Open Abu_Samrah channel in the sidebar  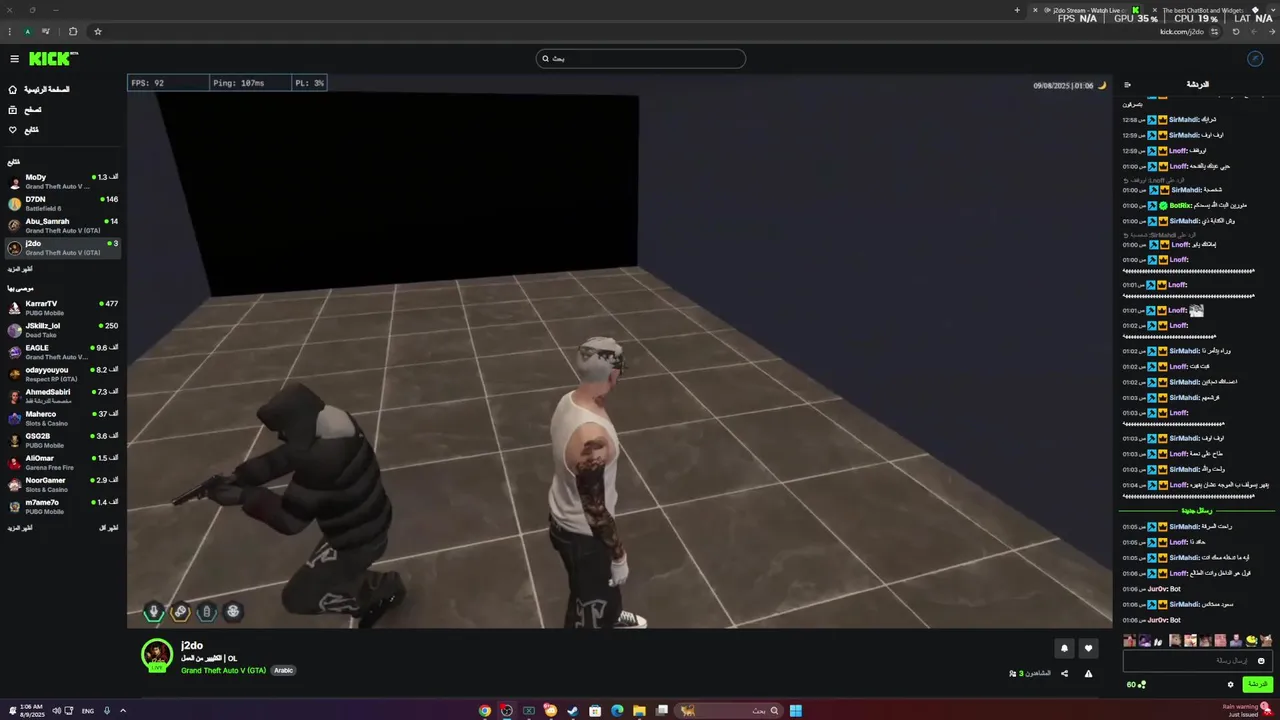point(64,225)
